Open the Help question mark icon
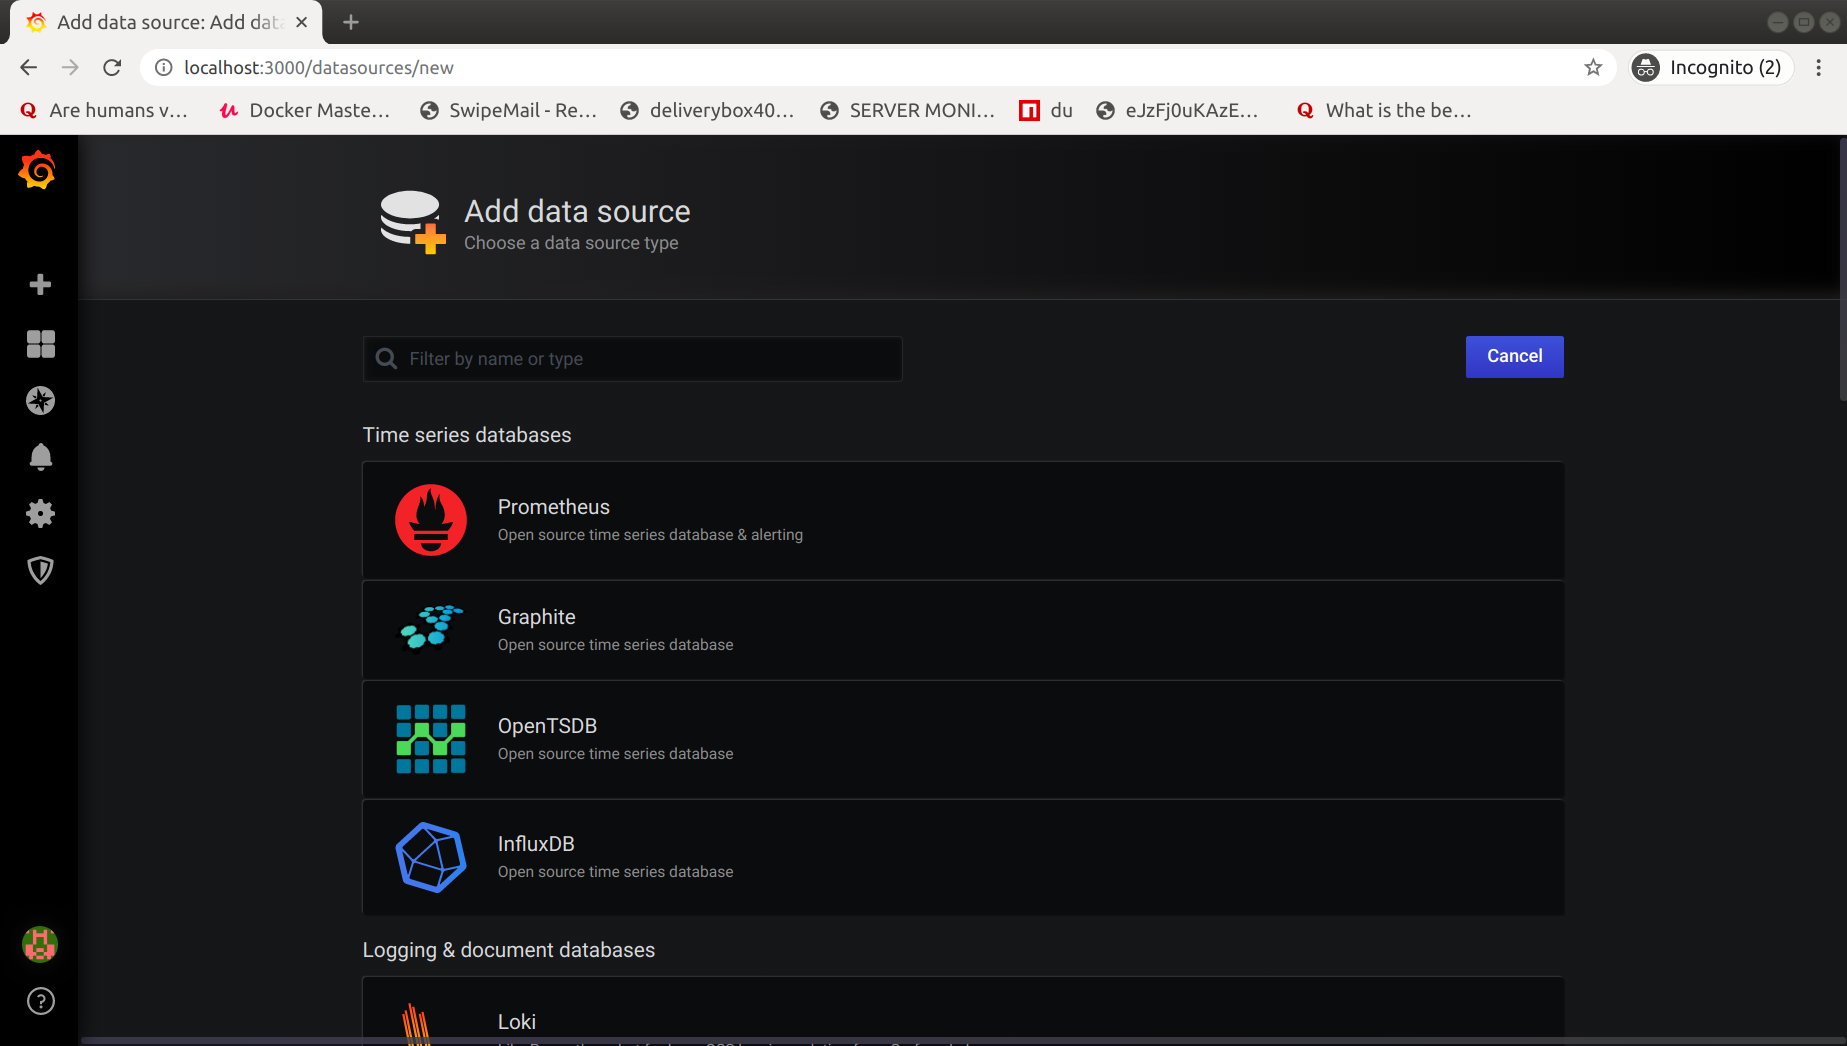1847x1046 pixels. 40,1001
